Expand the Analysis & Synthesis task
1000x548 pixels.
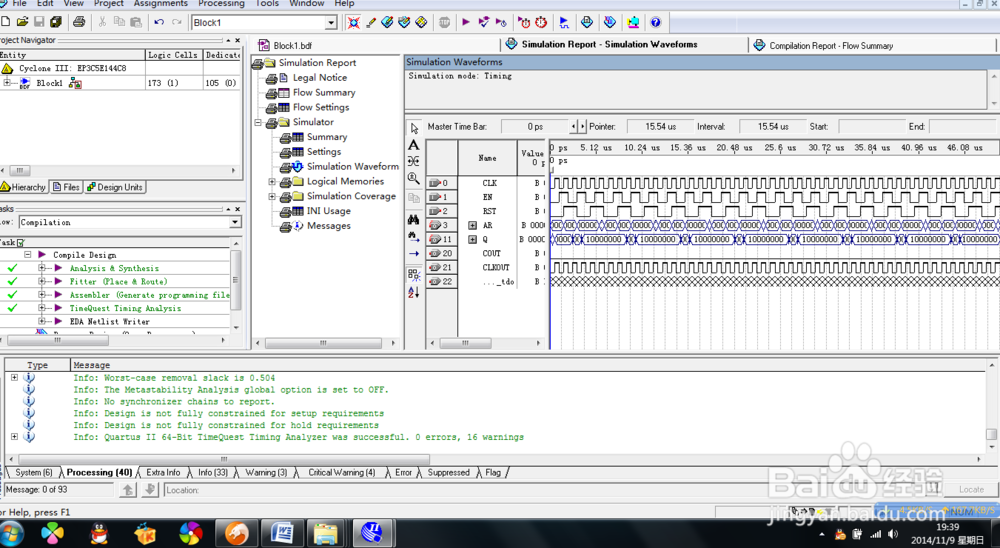click(41, 268)
